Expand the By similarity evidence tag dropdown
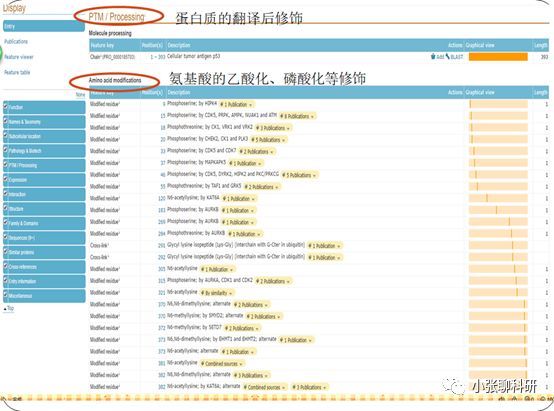 [x=217, y=293]
